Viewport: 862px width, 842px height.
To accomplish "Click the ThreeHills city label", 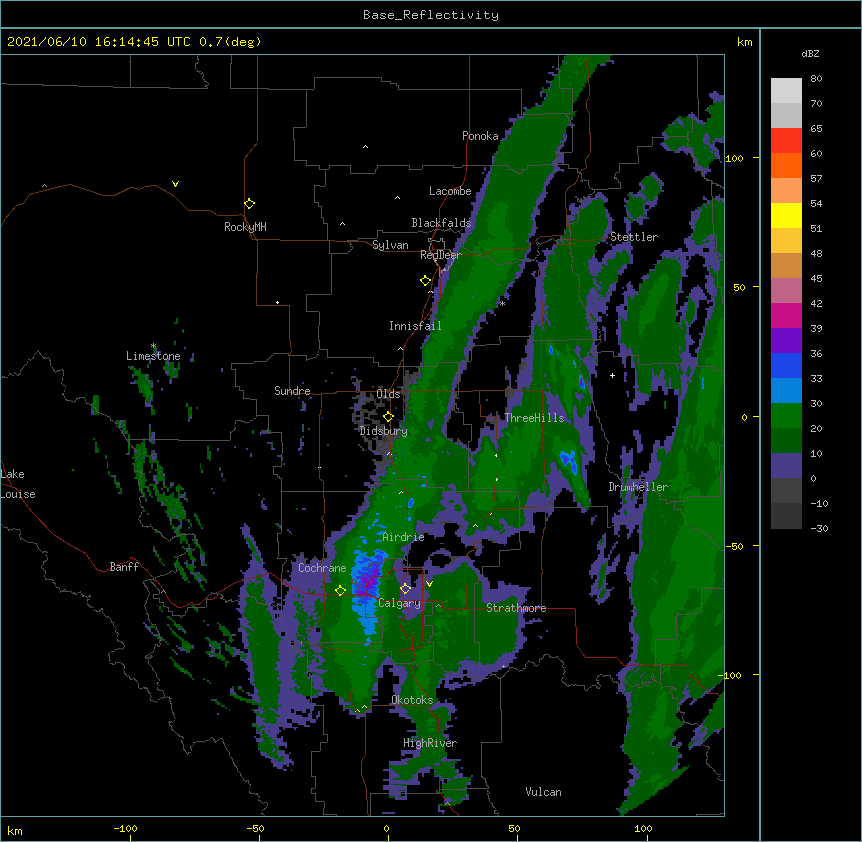I will click(534, 418).
